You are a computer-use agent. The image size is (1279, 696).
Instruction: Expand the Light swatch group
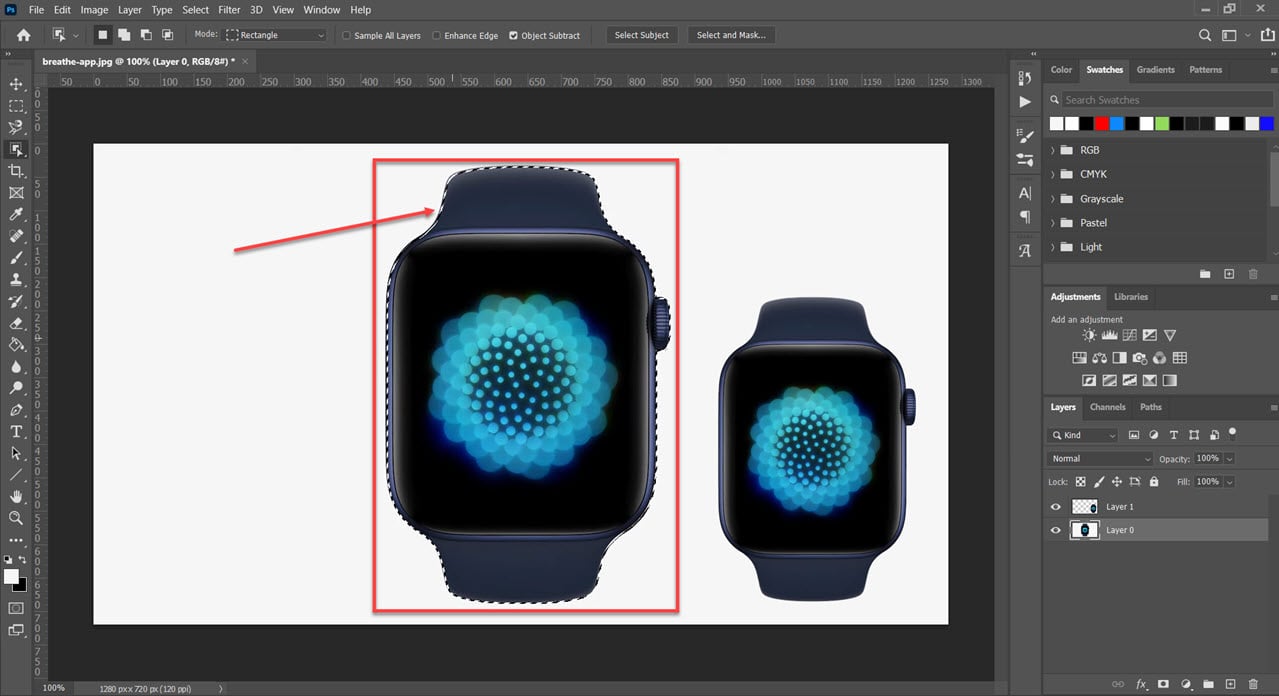click(1053, 247)
